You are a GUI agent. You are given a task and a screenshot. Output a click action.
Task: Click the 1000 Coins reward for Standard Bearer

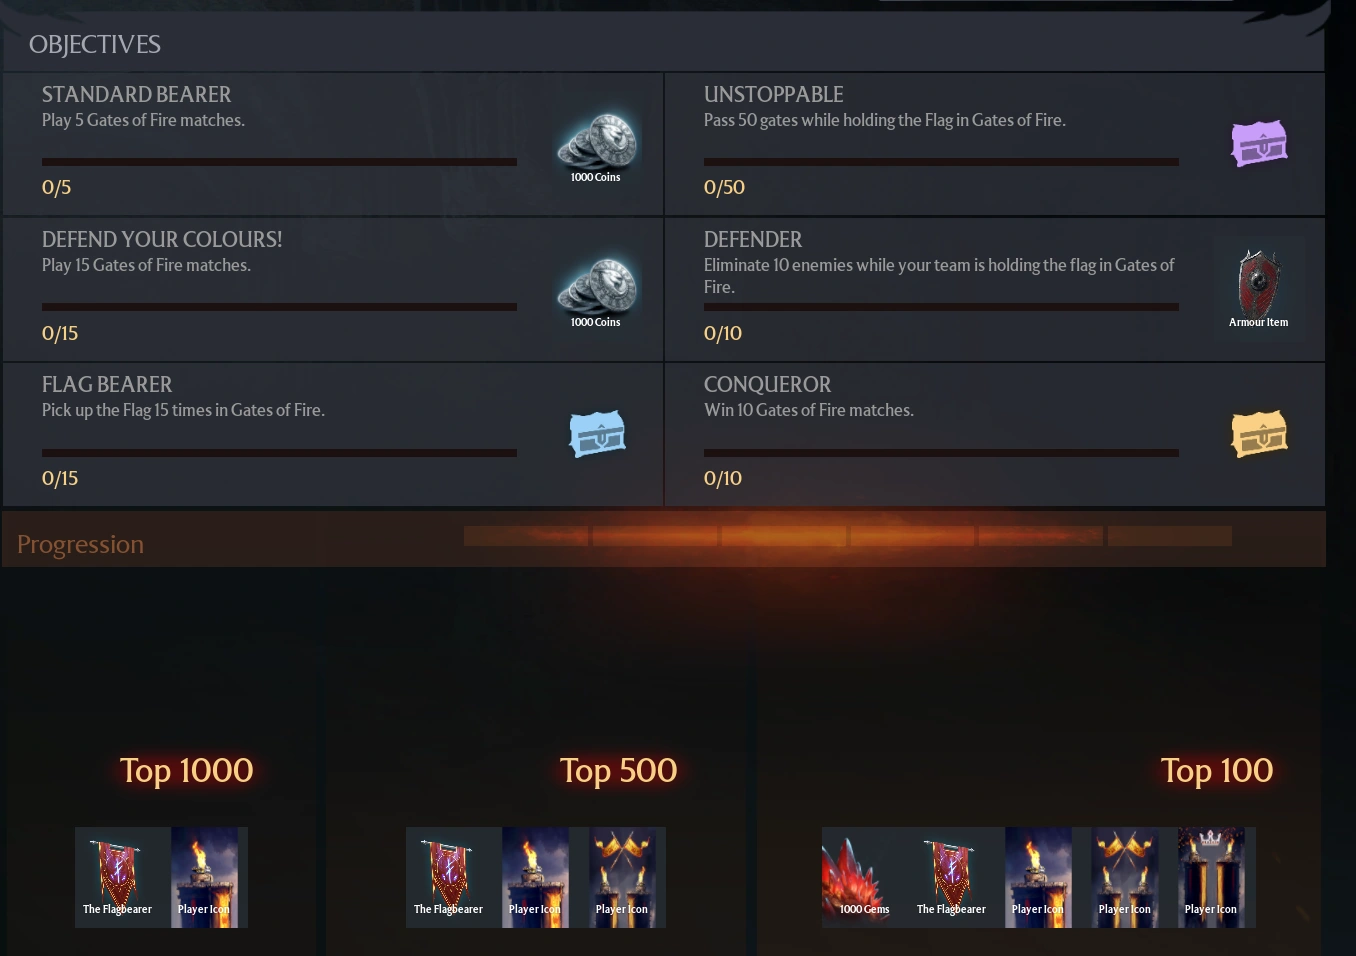pos(596,144)
